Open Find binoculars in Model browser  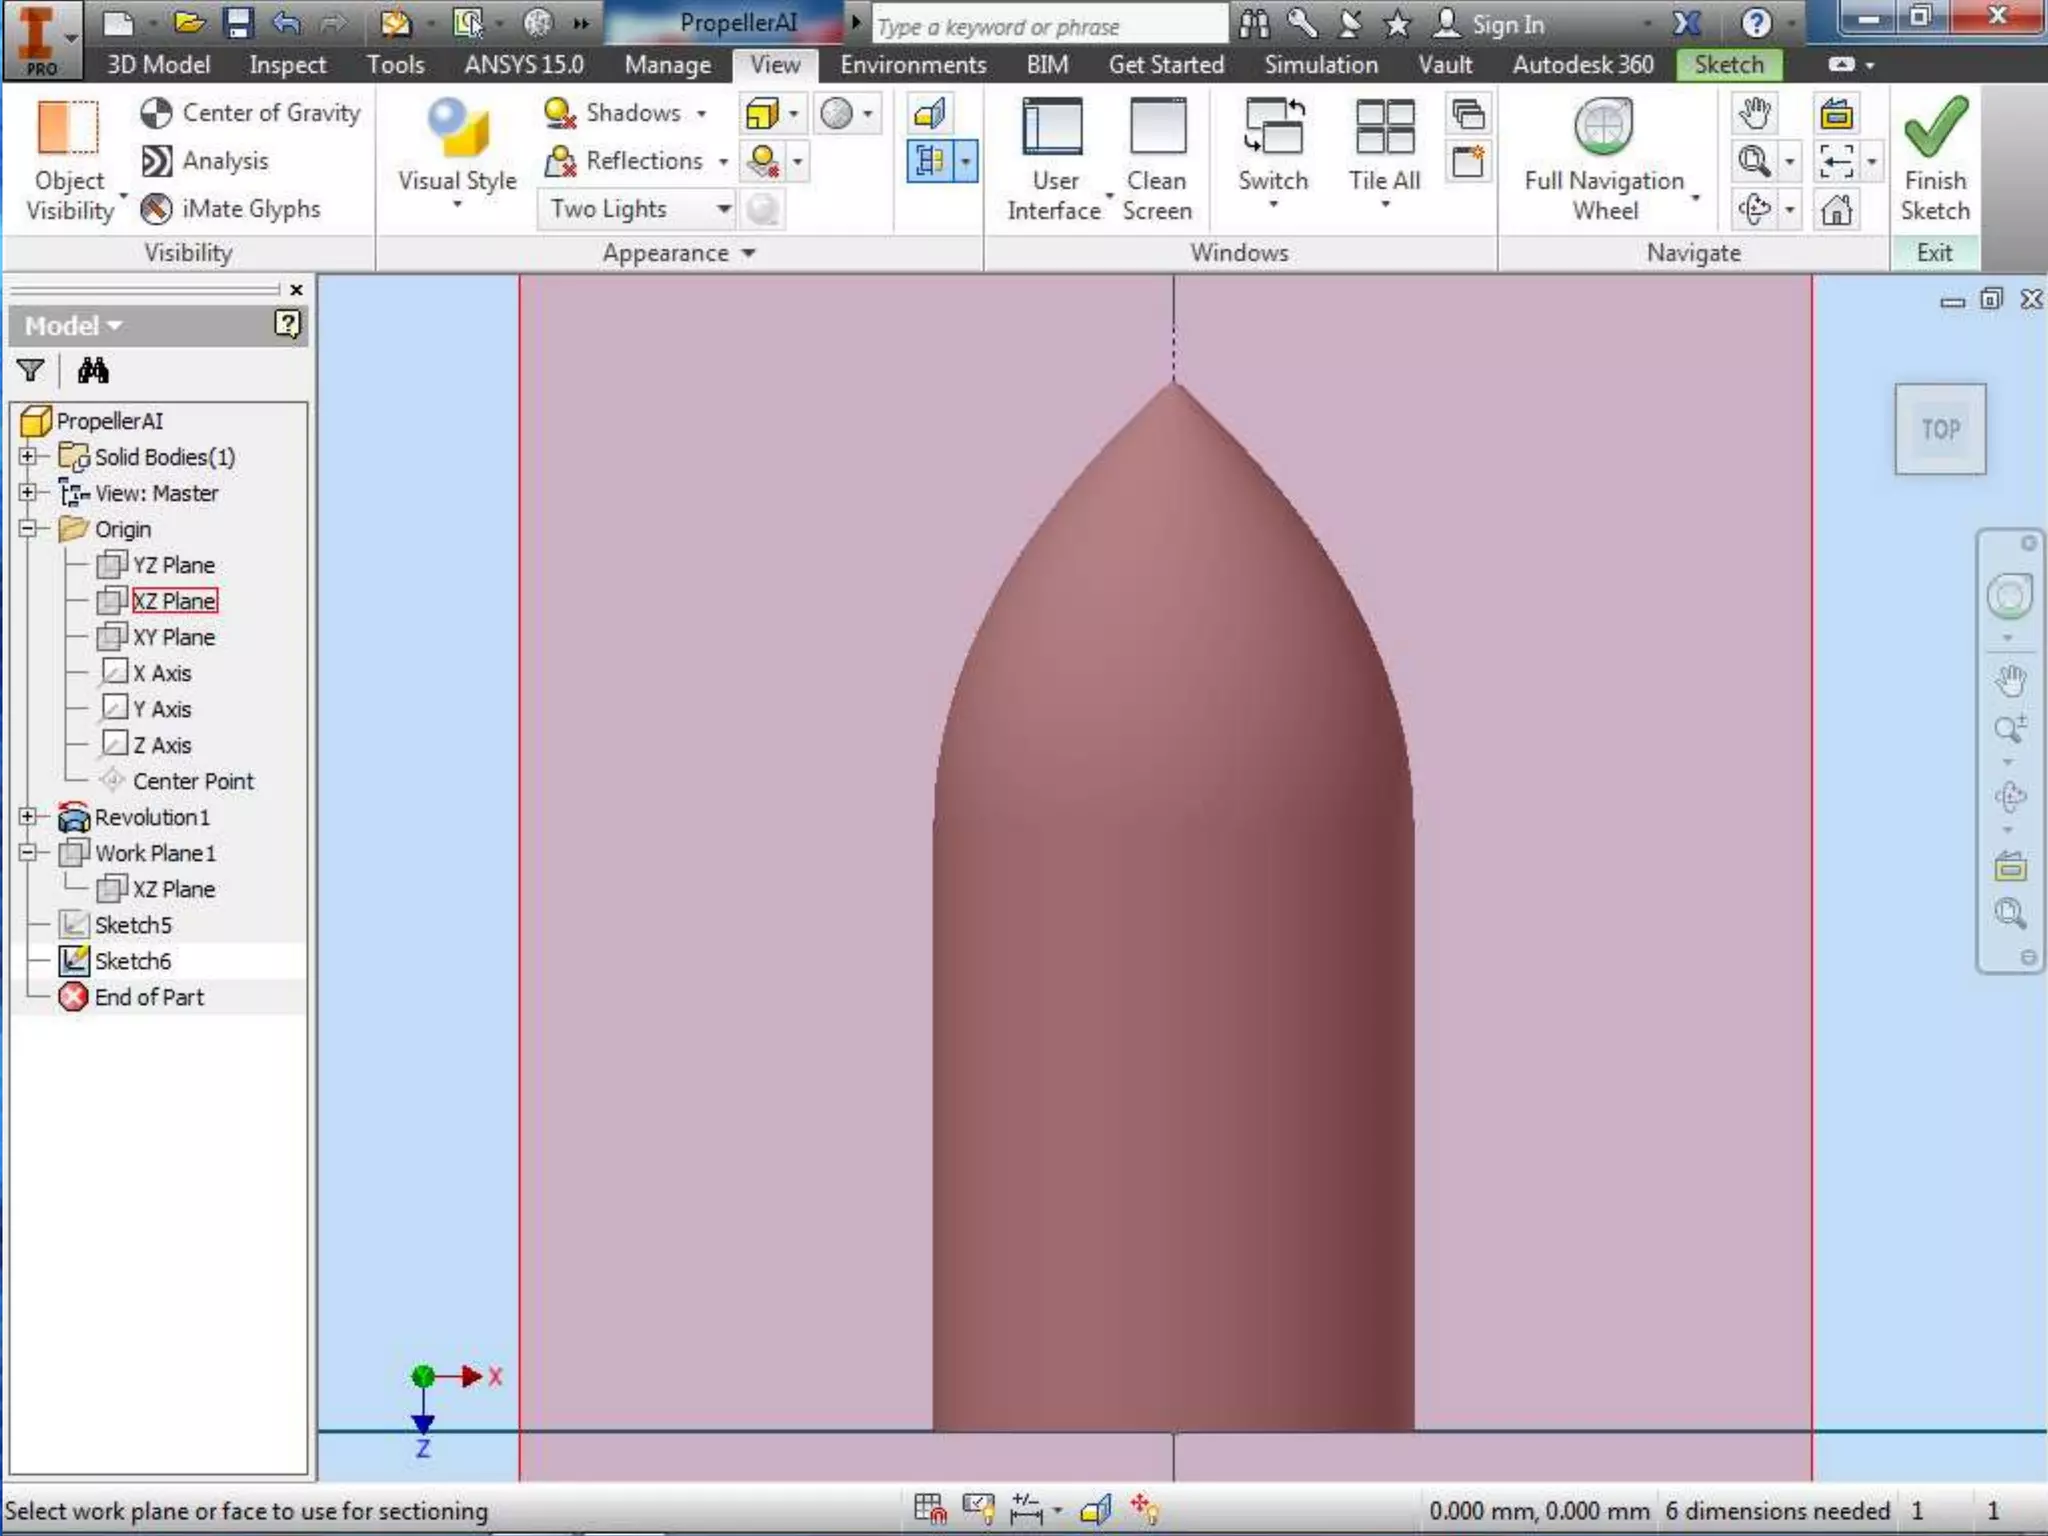93,371
